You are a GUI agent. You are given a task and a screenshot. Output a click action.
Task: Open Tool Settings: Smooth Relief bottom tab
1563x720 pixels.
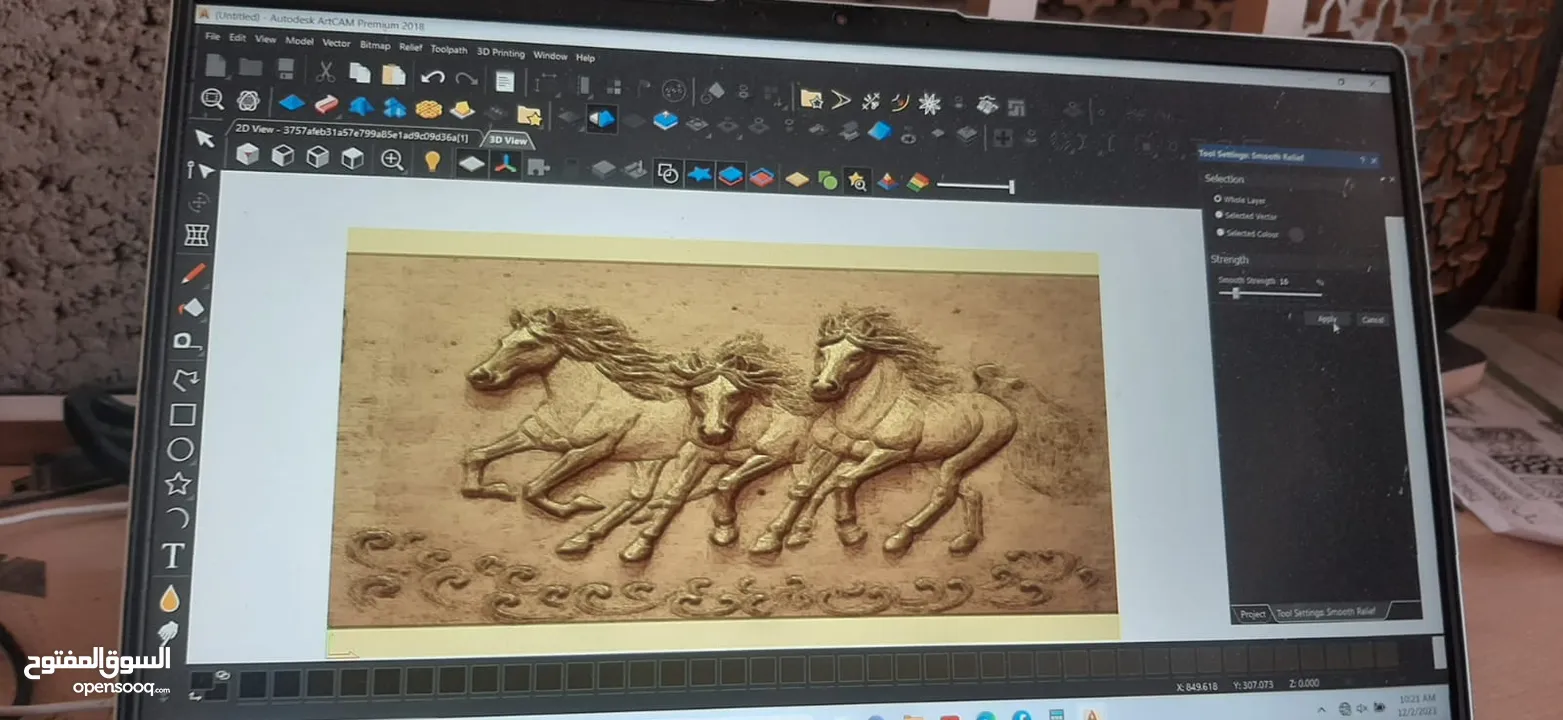pyautogui.click(x=1327, y=612)
